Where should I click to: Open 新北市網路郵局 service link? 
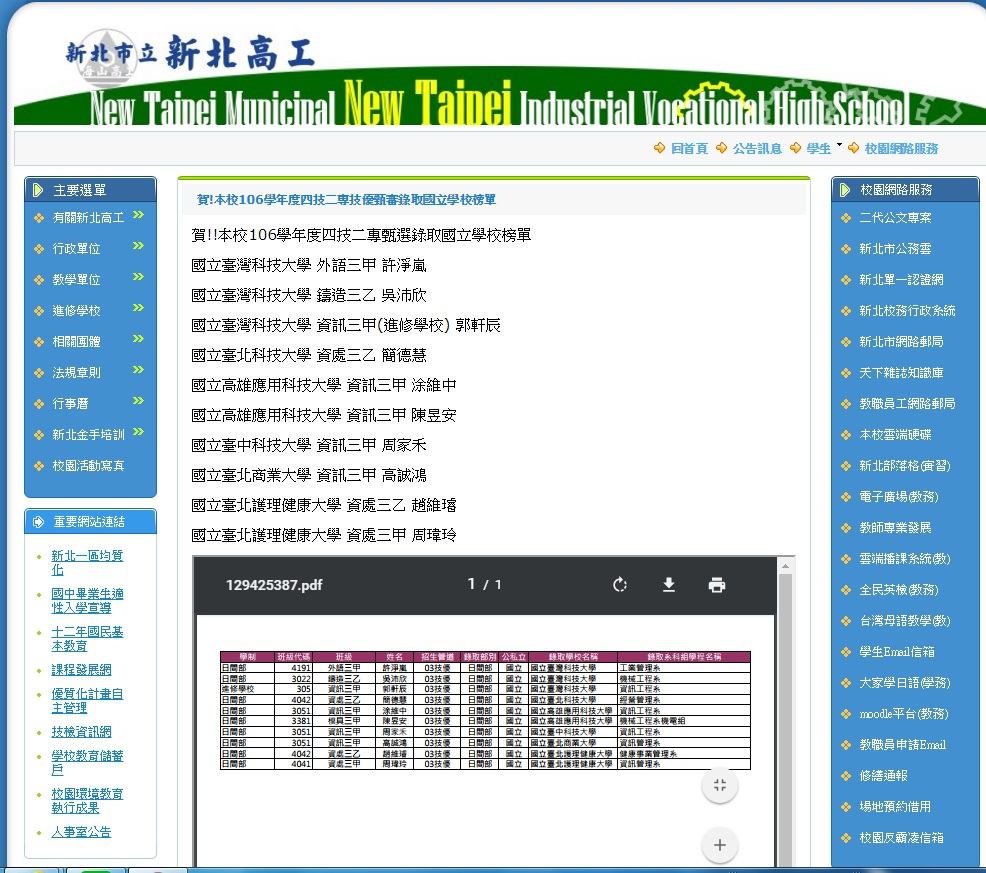[901, 342]
